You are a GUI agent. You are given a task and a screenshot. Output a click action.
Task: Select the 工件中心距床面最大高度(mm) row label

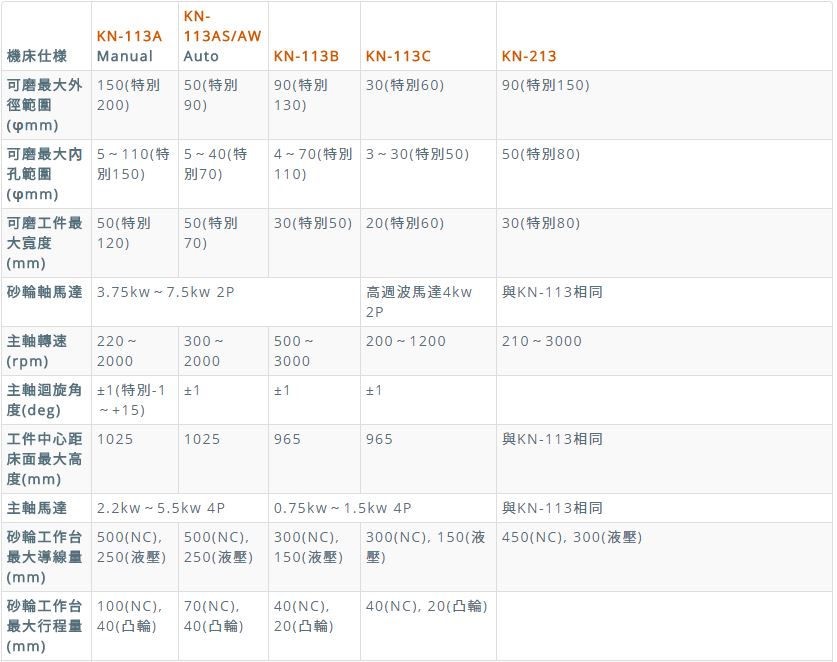point(44,459)
